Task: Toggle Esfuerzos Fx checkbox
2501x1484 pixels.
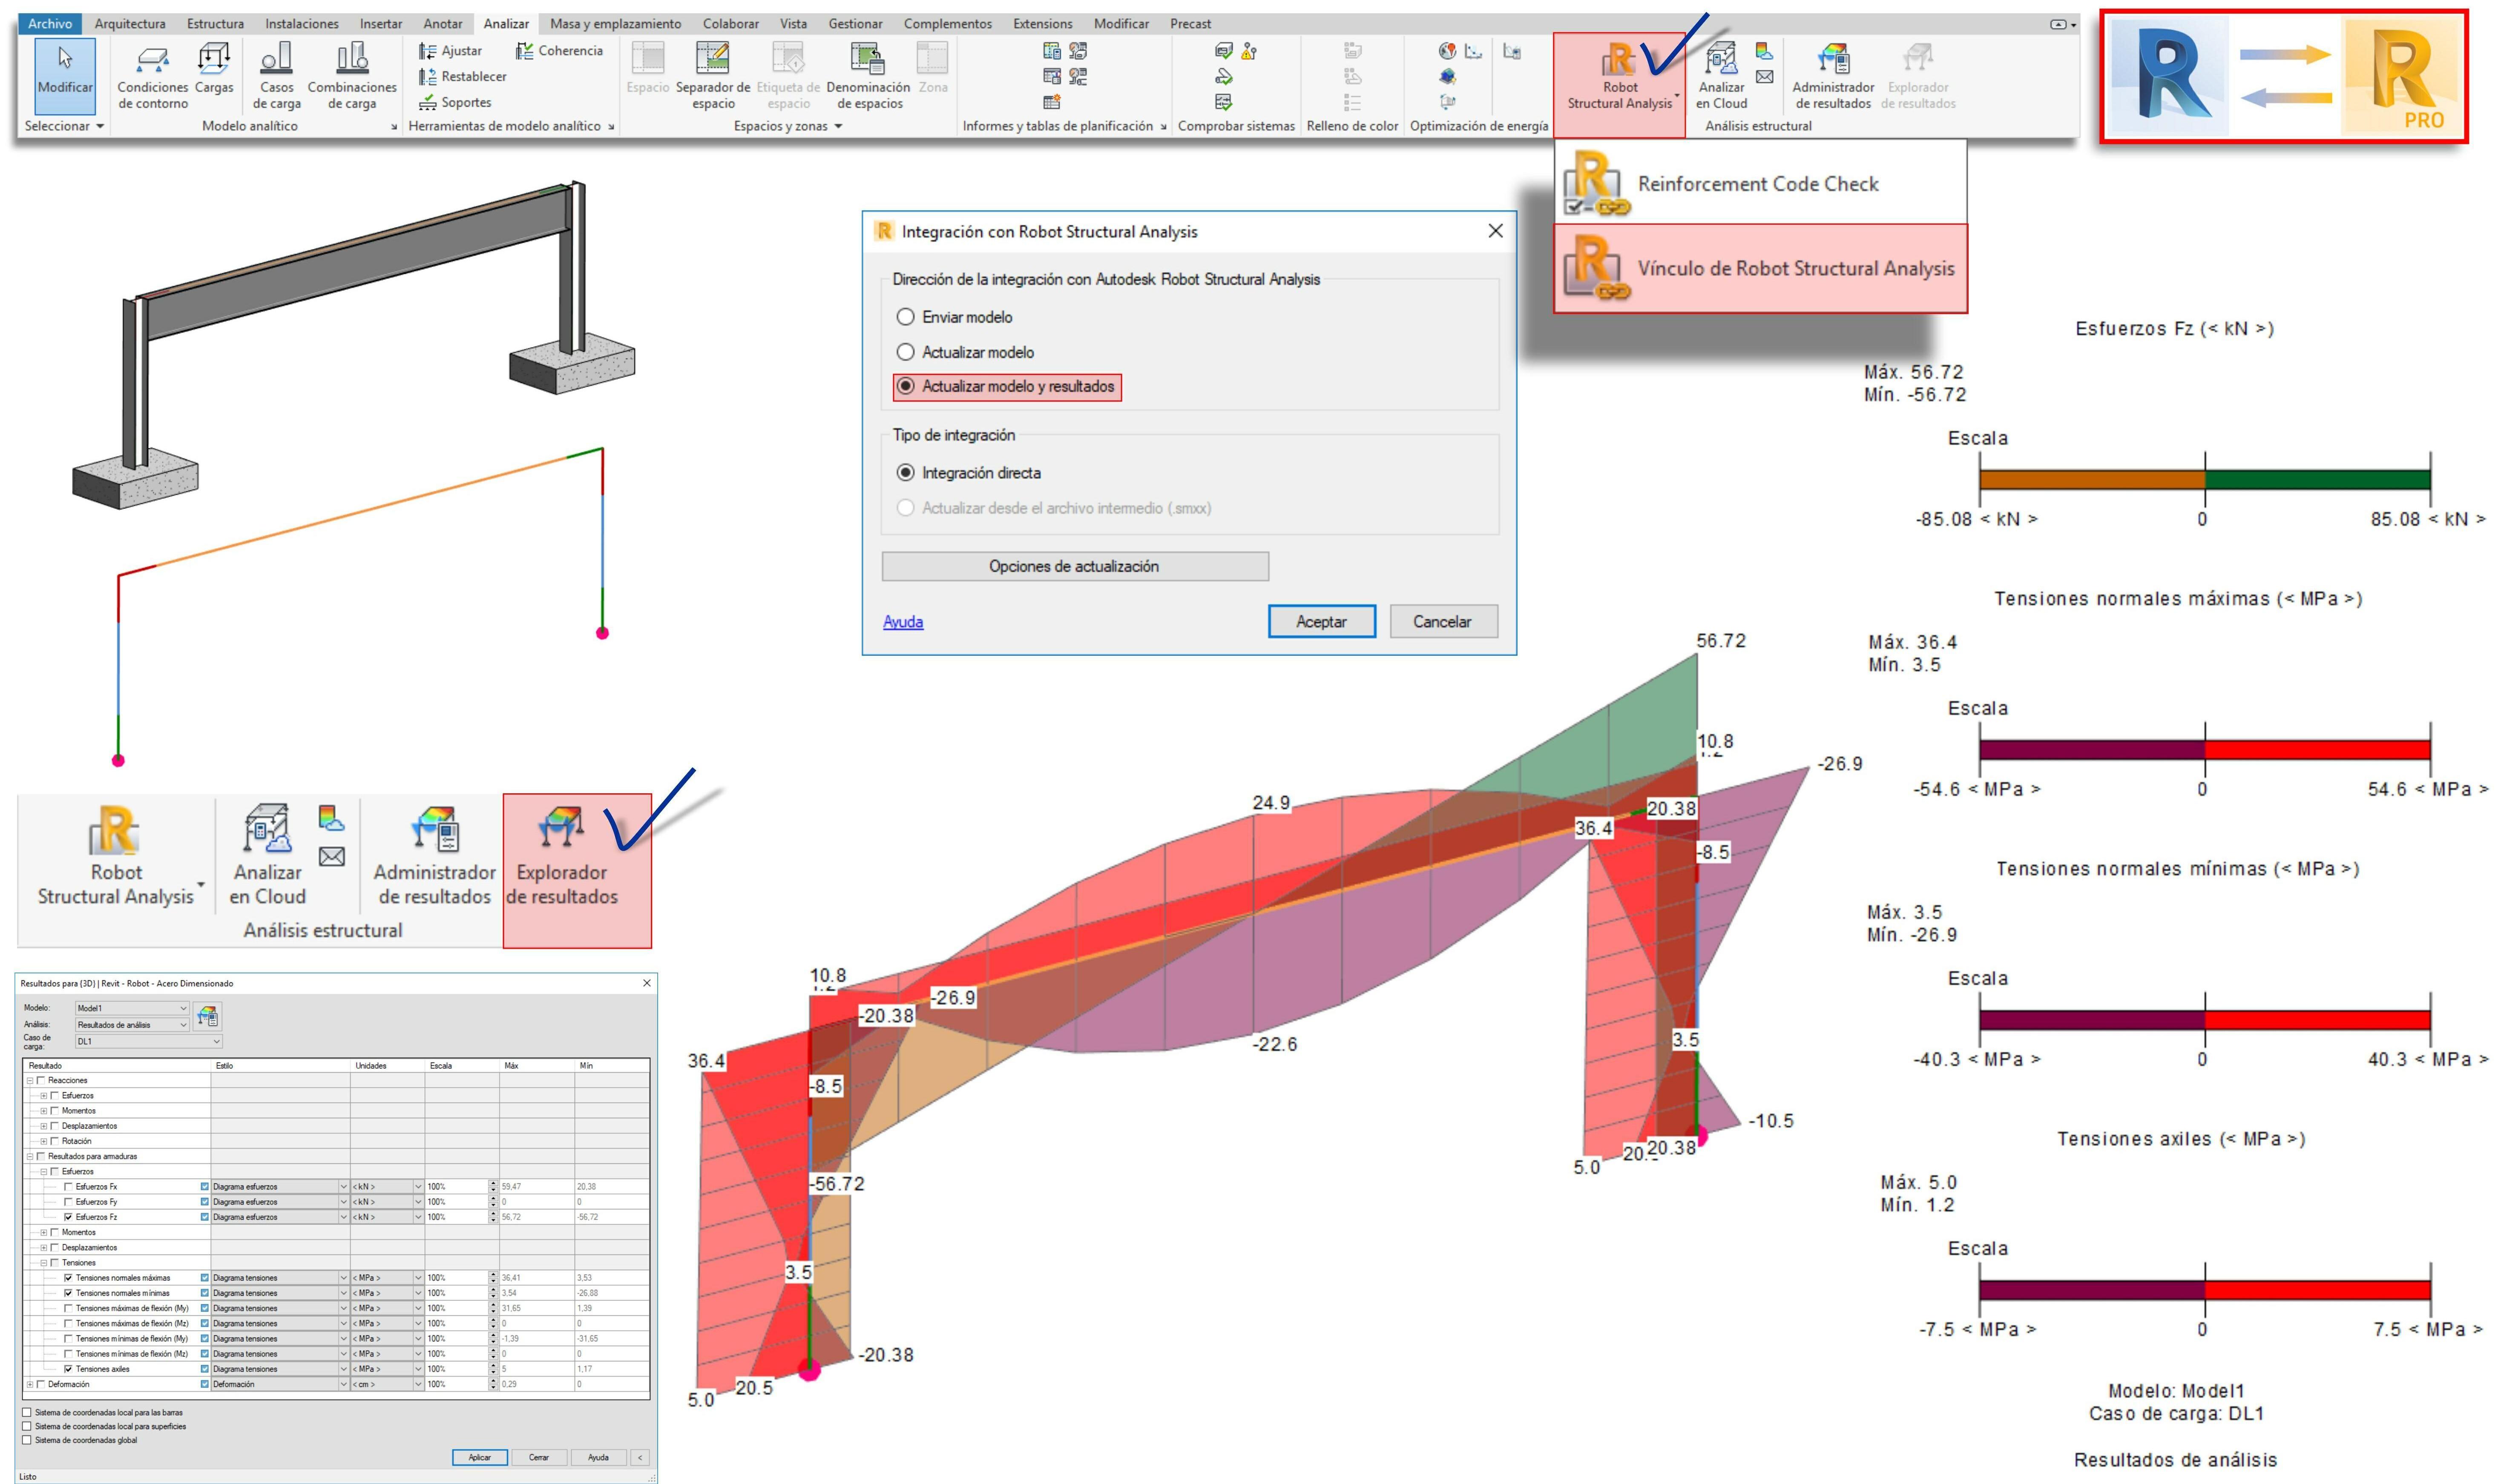Action: point(68,1187)
